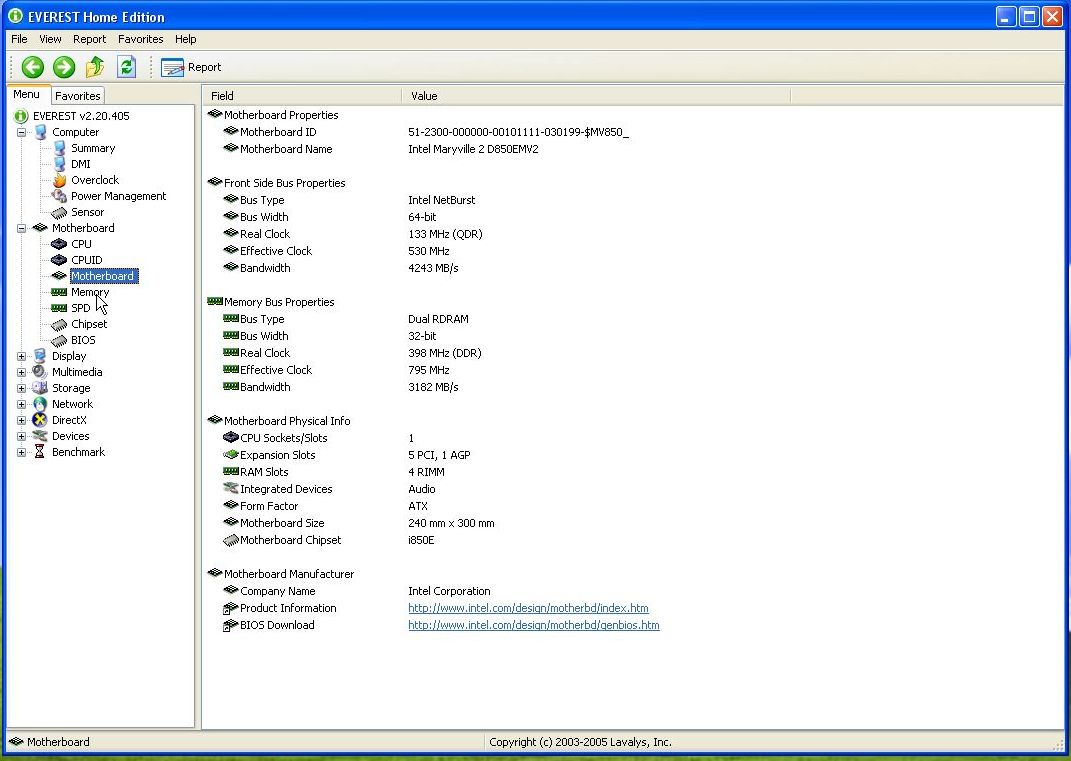Collapse the Motherboard tree node
This screenshot has height=761, width=1071.
pos(22,228)
